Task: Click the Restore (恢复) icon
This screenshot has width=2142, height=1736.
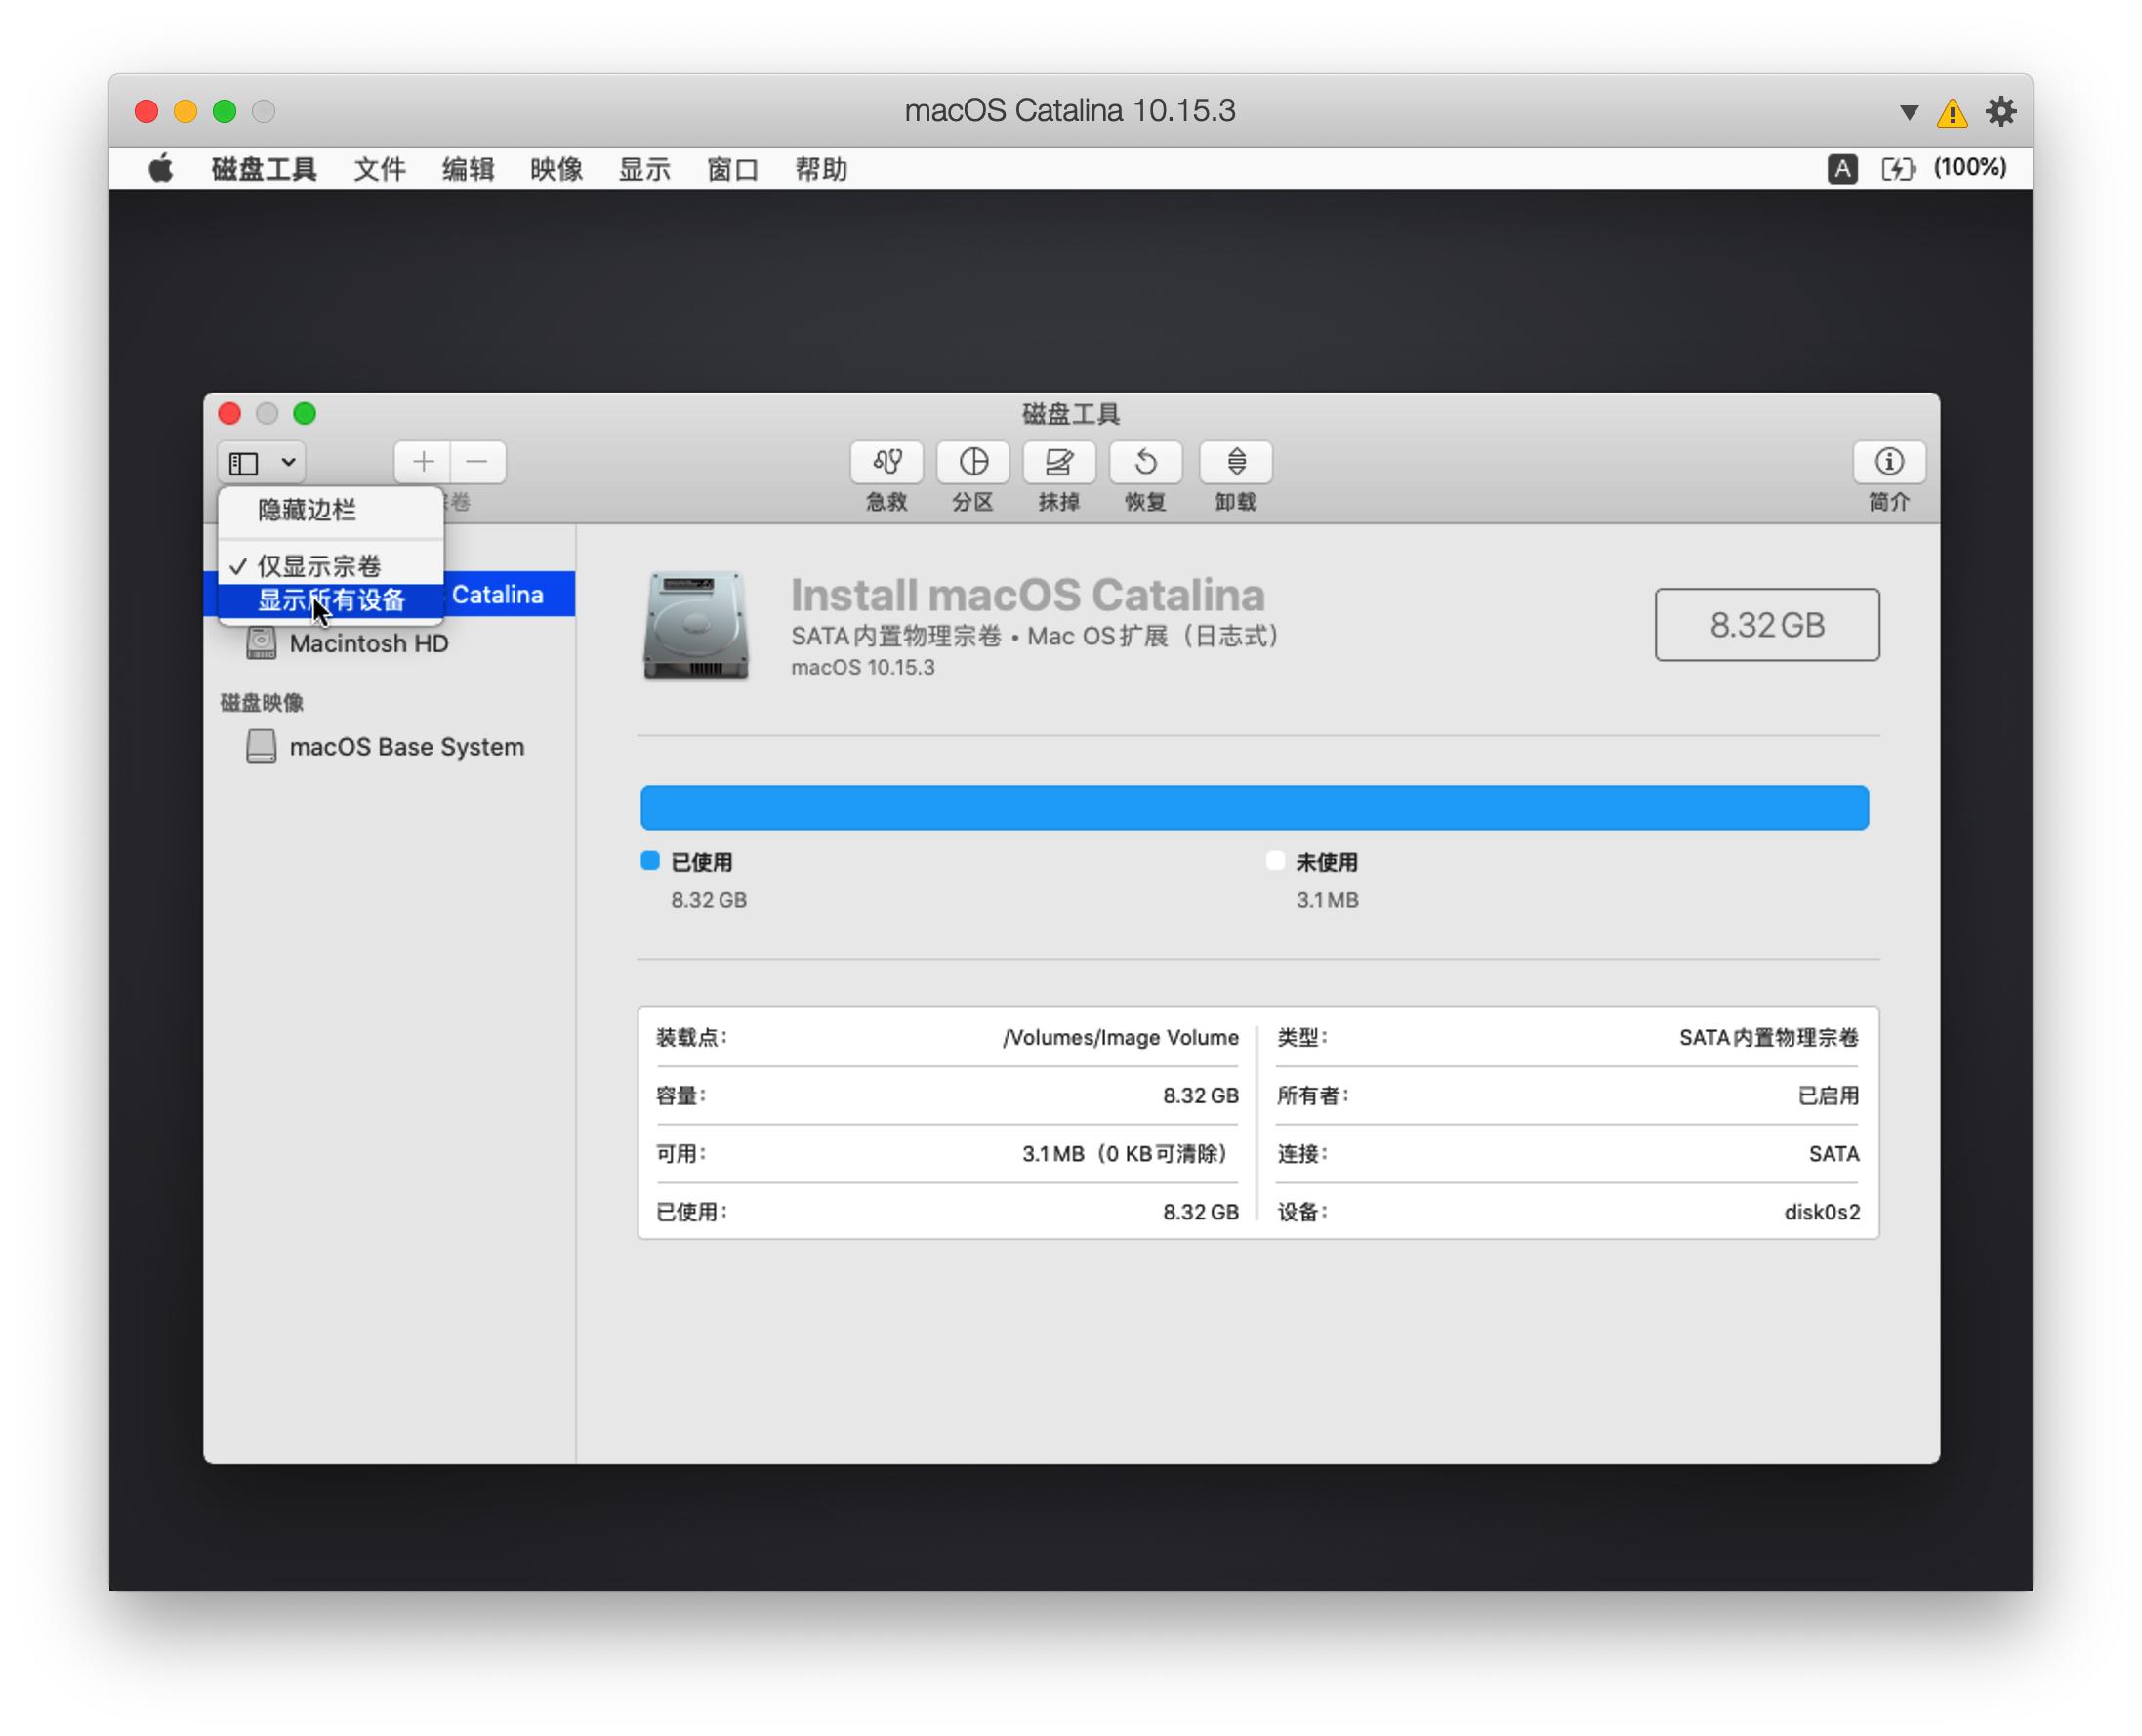Action: point(1145,462)
